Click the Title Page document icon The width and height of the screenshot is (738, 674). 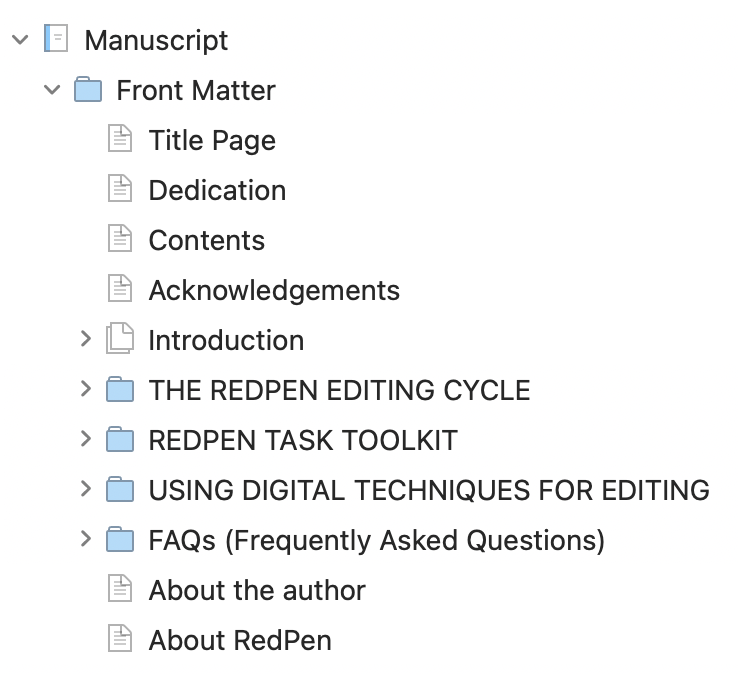pyautogui.click(x=120, y=138)
